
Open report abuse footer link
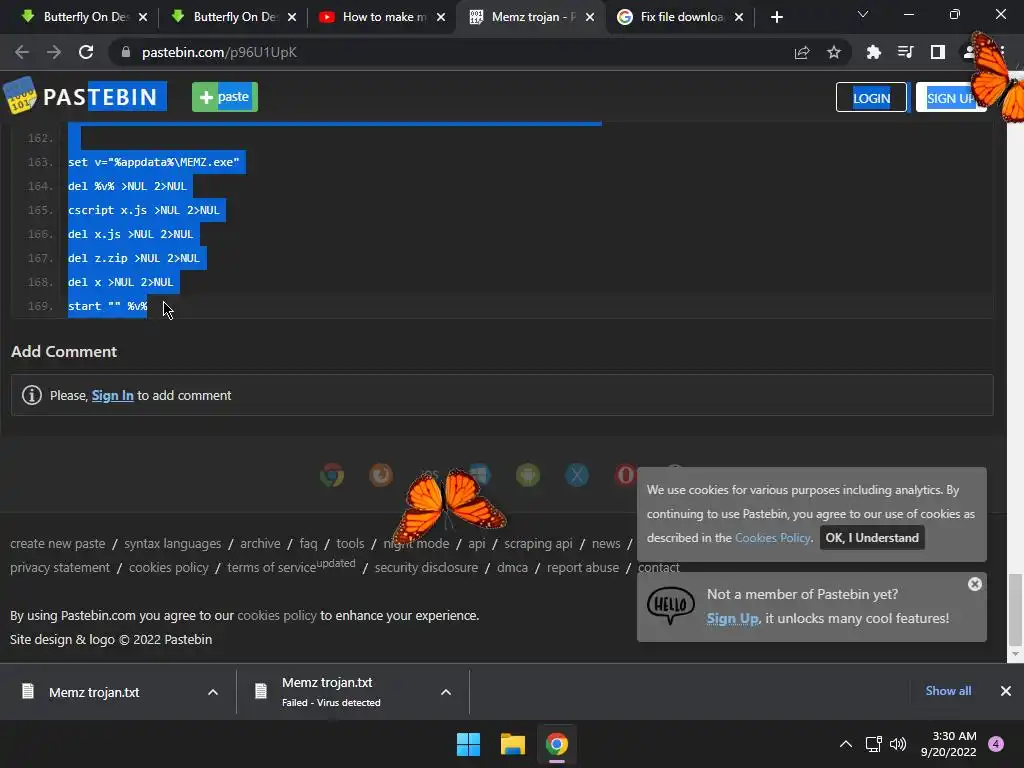point(583,568)
